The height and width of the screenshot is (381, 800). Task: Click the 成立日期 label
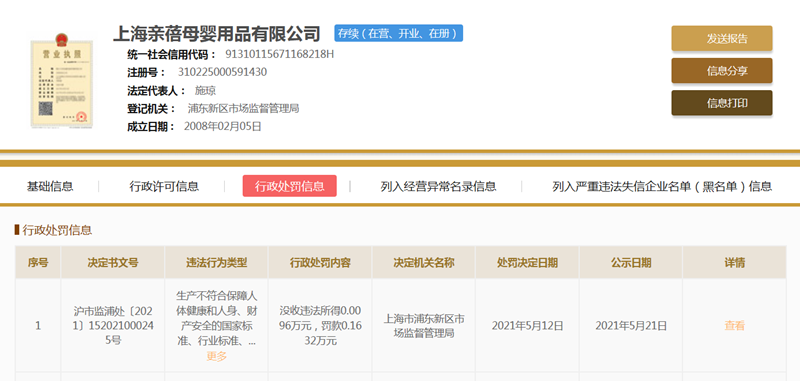point(151,126)
